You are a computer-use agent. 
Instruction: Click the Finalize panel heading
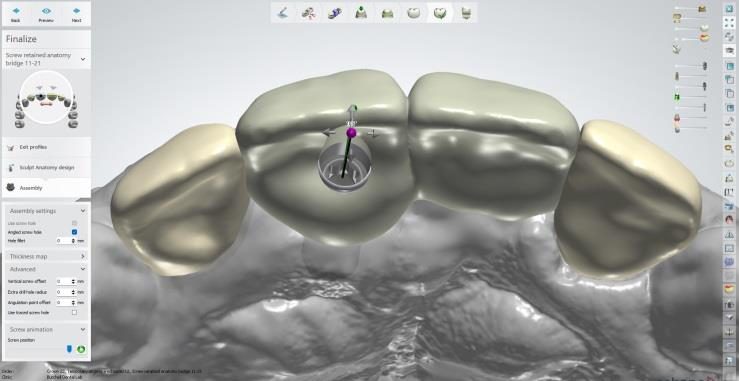(21, 39)
